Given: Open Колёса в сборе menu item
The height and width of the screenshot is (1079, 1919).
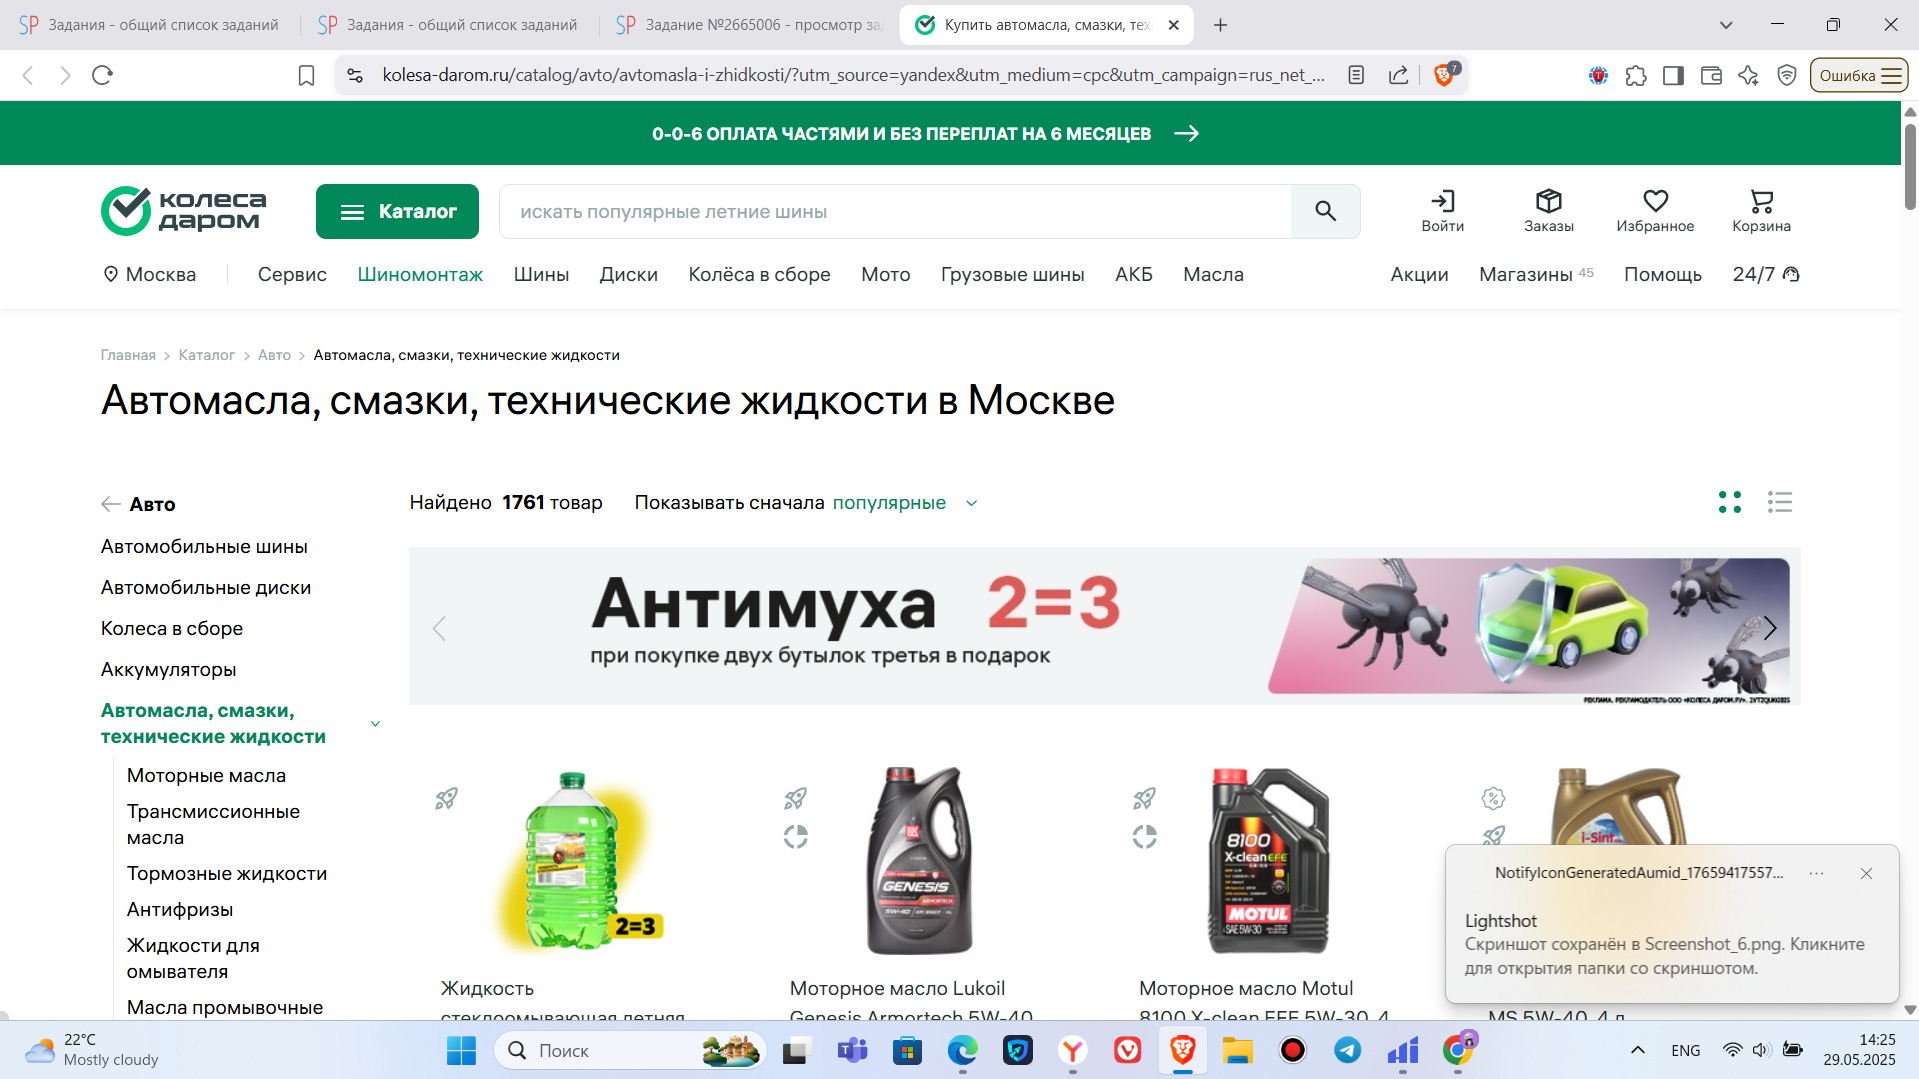Looking at the screenshot, I should [x=759, y=274].
